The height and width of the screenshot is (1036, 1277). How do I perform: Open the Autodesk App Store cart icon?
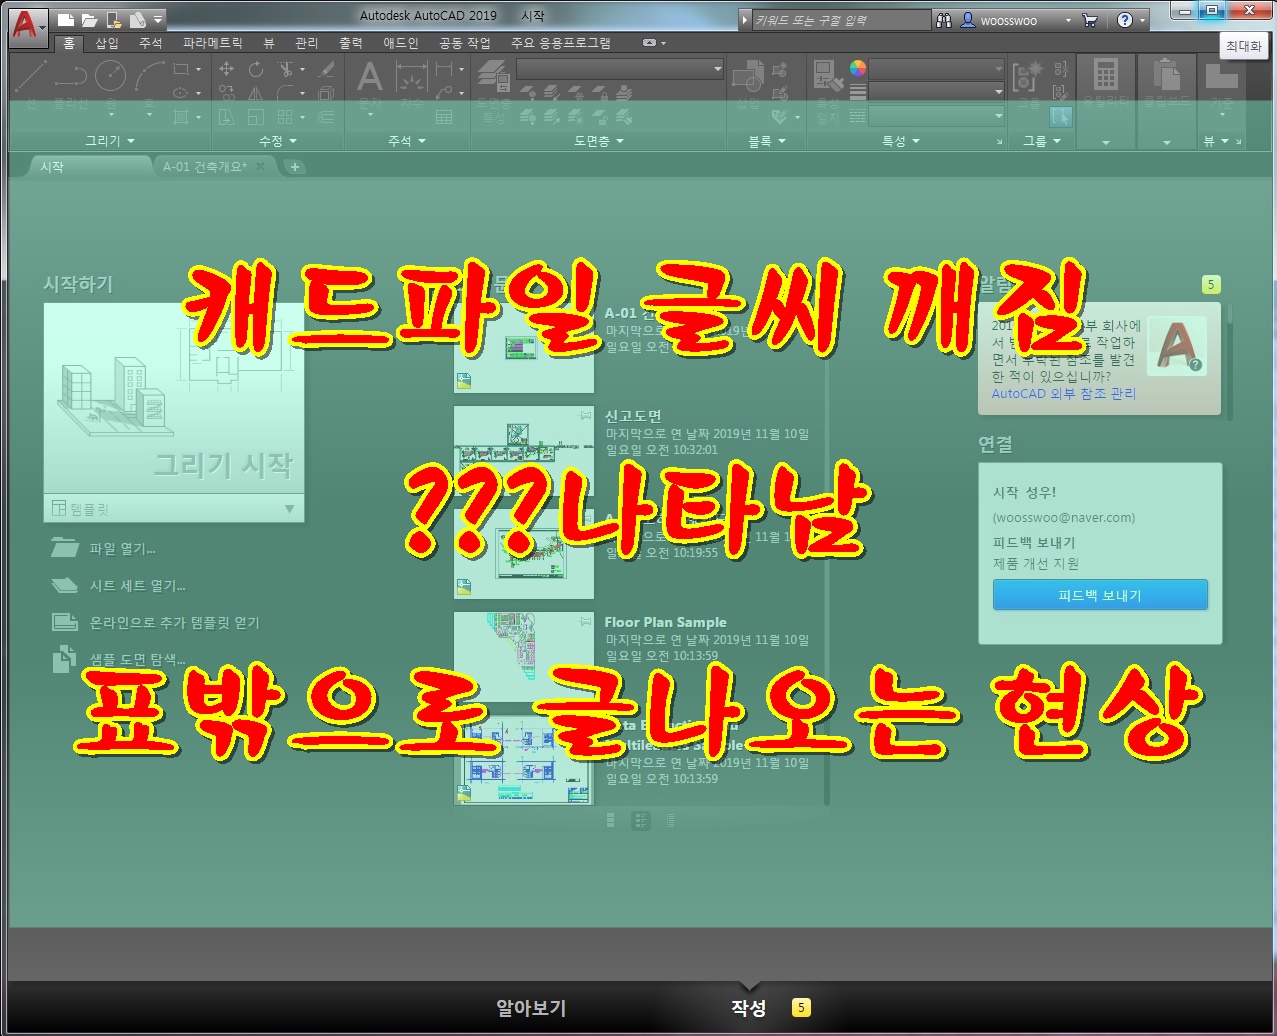1090,20
